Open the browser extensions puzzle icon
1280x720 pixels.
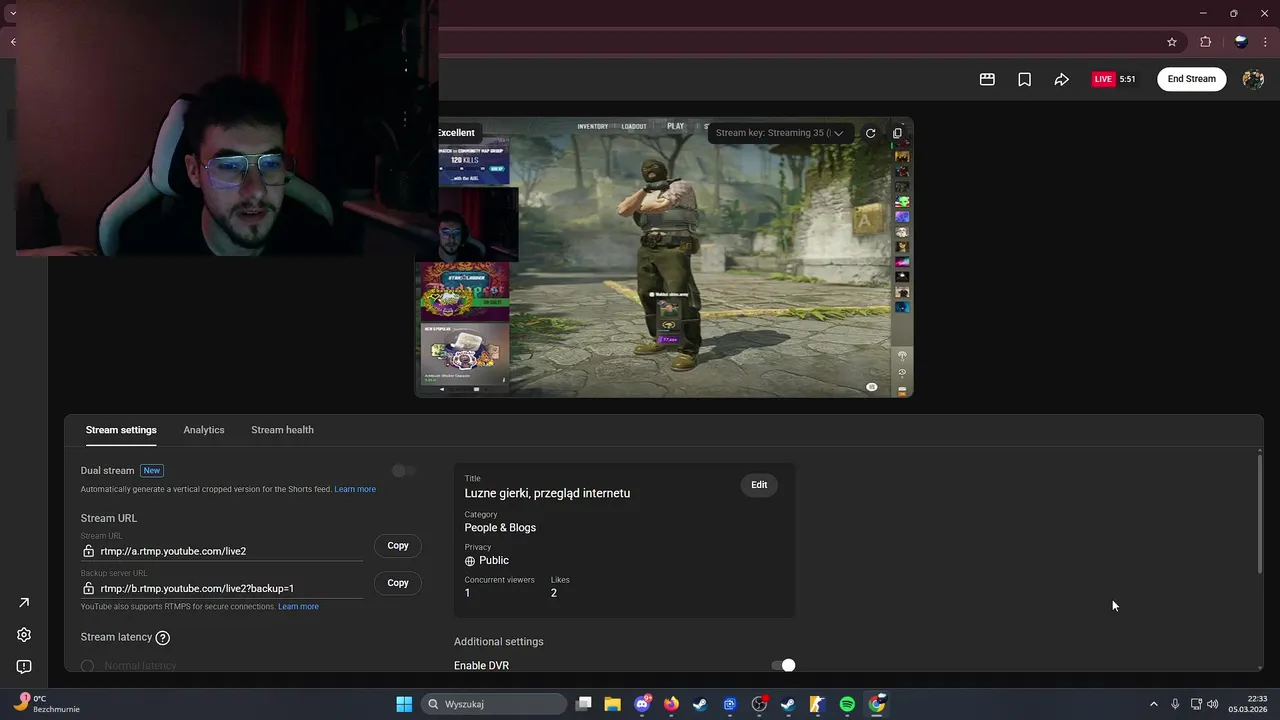click(1205, 42)
